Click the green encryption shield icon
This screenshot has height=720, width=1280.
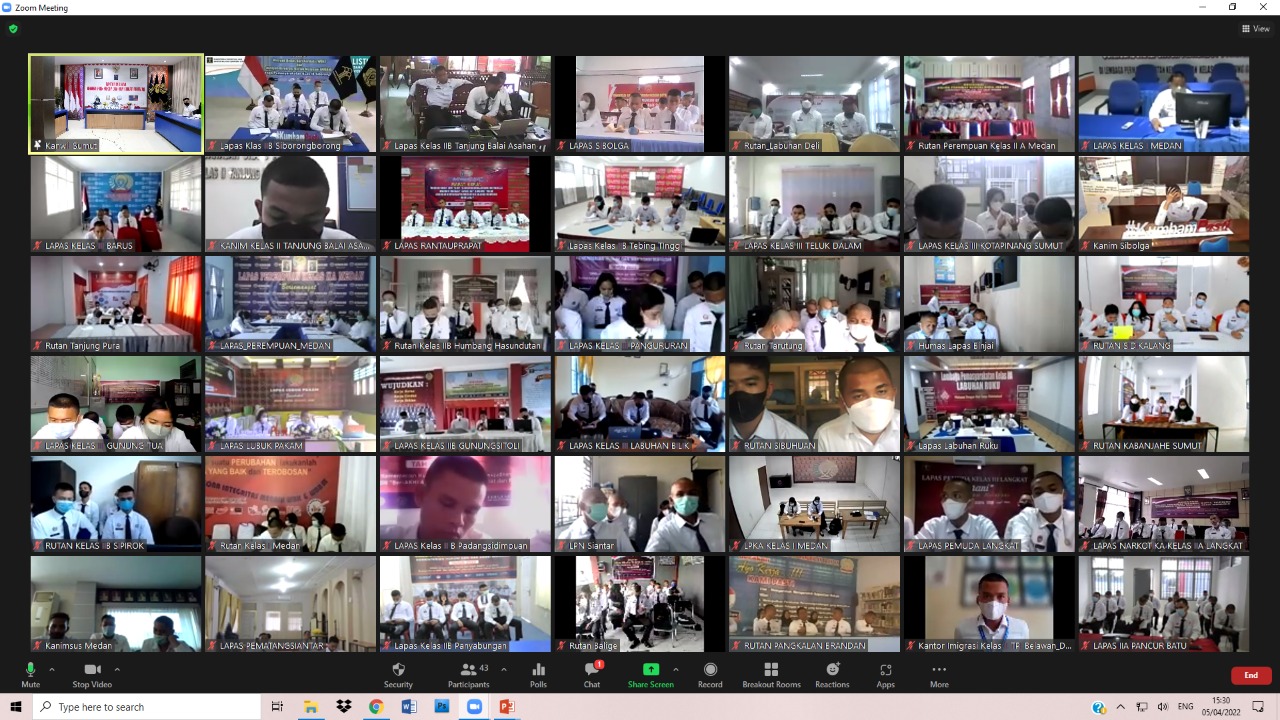13,29
